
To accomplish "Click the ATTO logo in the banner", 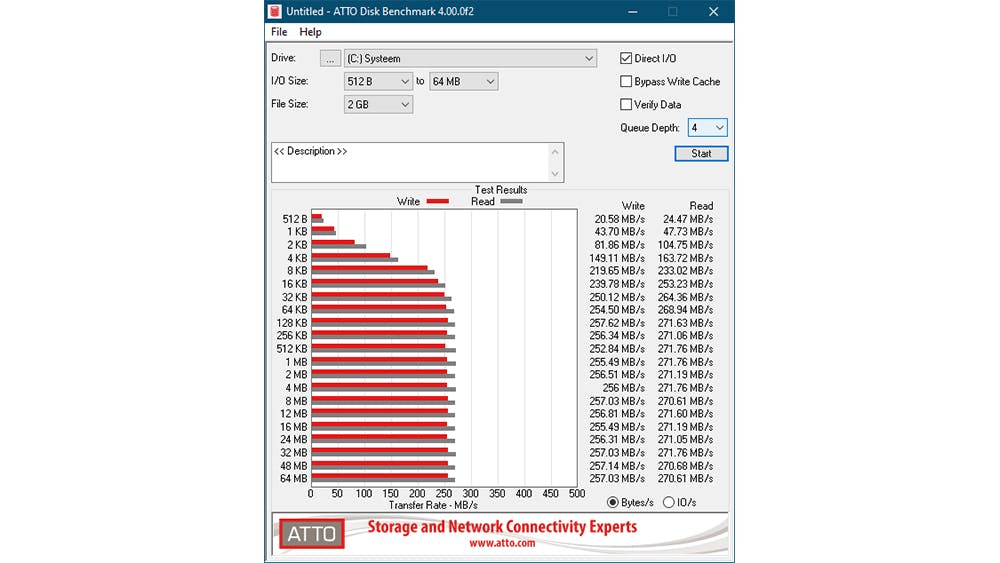I will pyautogui.click(x=312, y=534).
